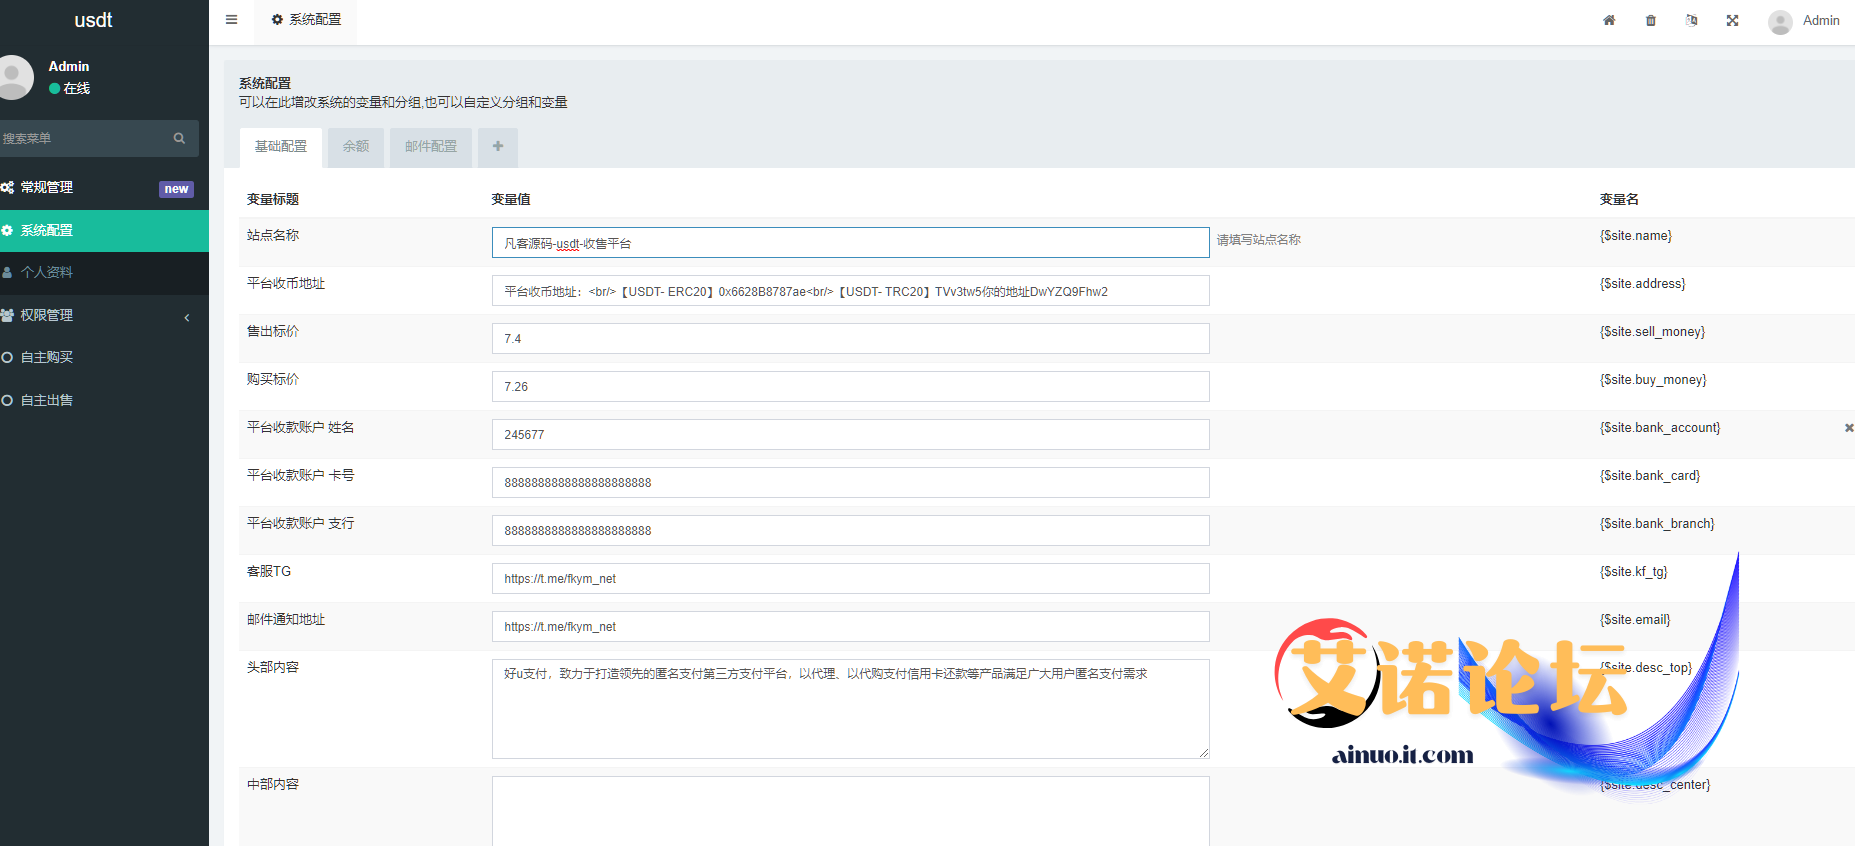Edit the 客服TG link field

pyautogui.click(x=851, y=579)
